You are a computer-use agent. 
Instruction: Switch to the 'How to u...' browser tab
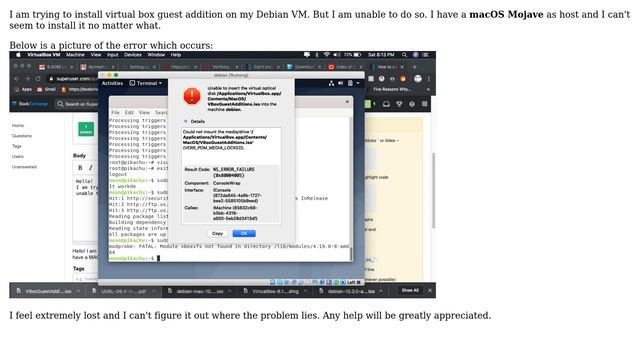point(387,67)
